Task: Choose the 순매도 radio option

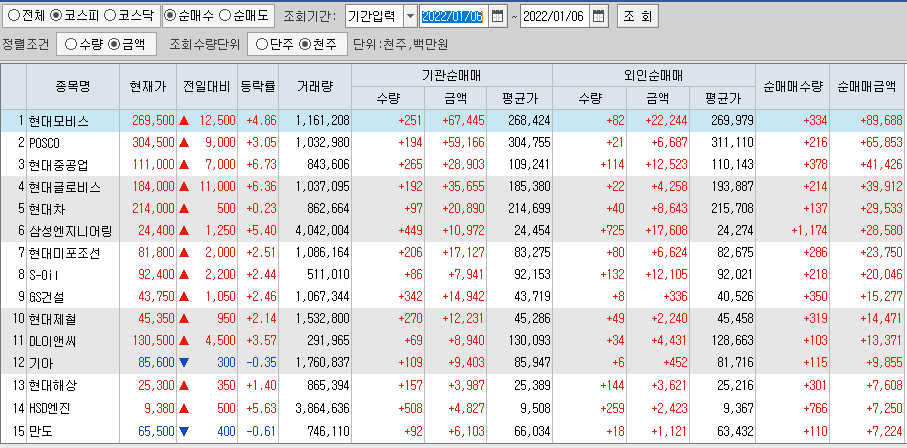Action: coord(225,16)
